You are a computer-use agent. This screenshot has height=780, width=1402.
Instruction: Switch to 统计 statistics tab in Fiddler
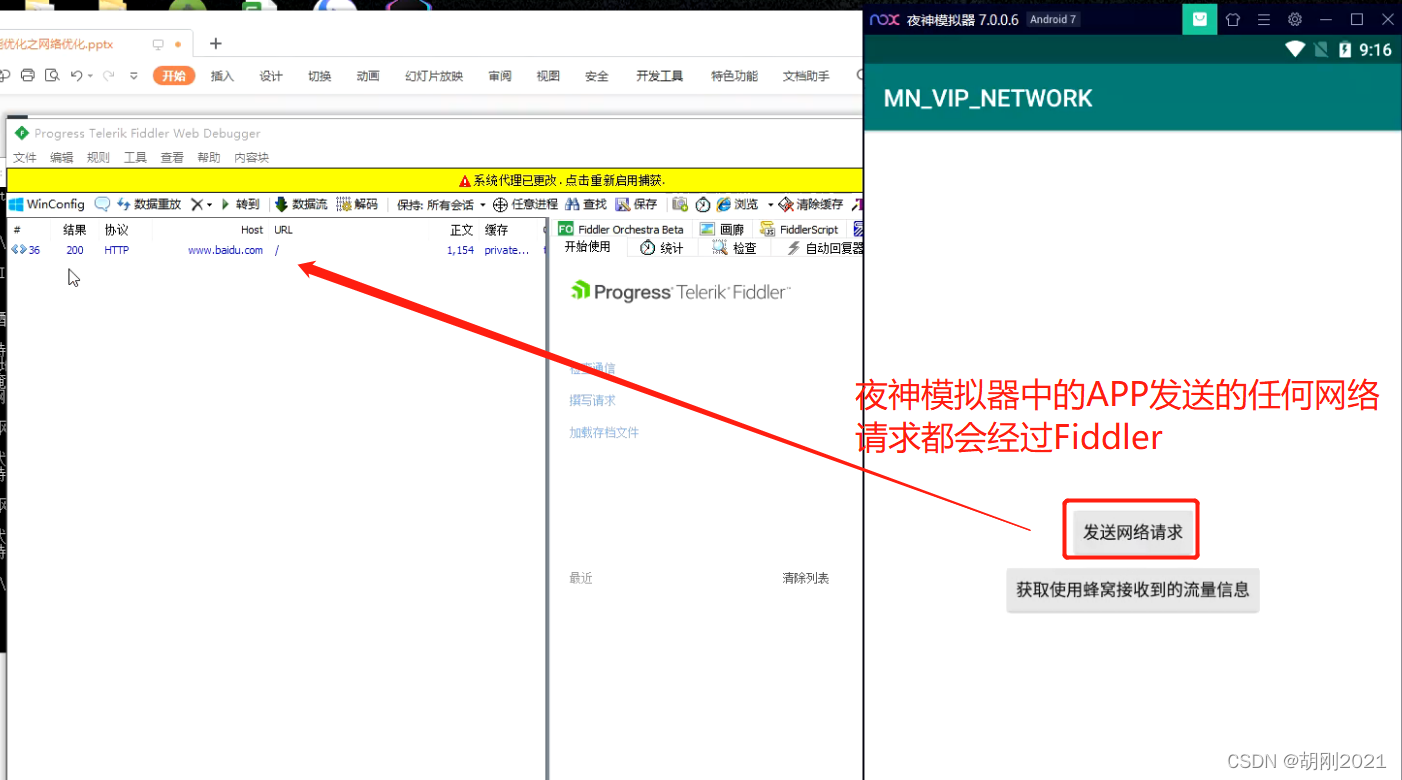(662, 248)
